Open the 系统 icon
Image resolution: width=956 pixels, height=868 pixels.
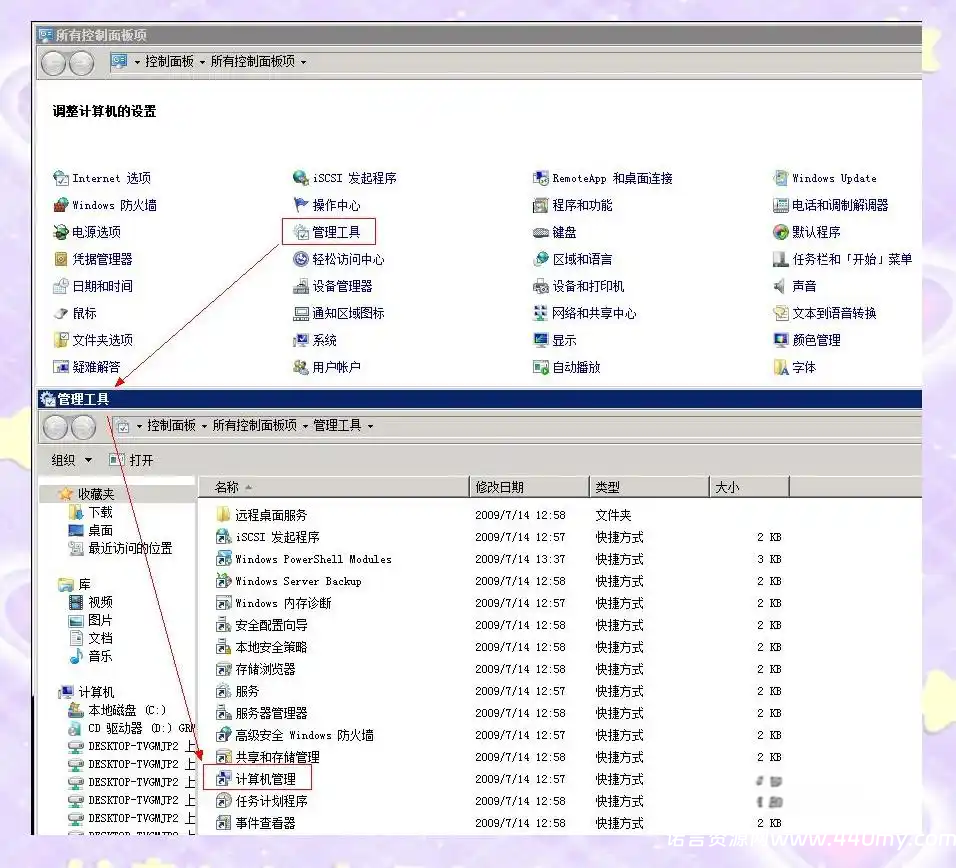[301, 340]
